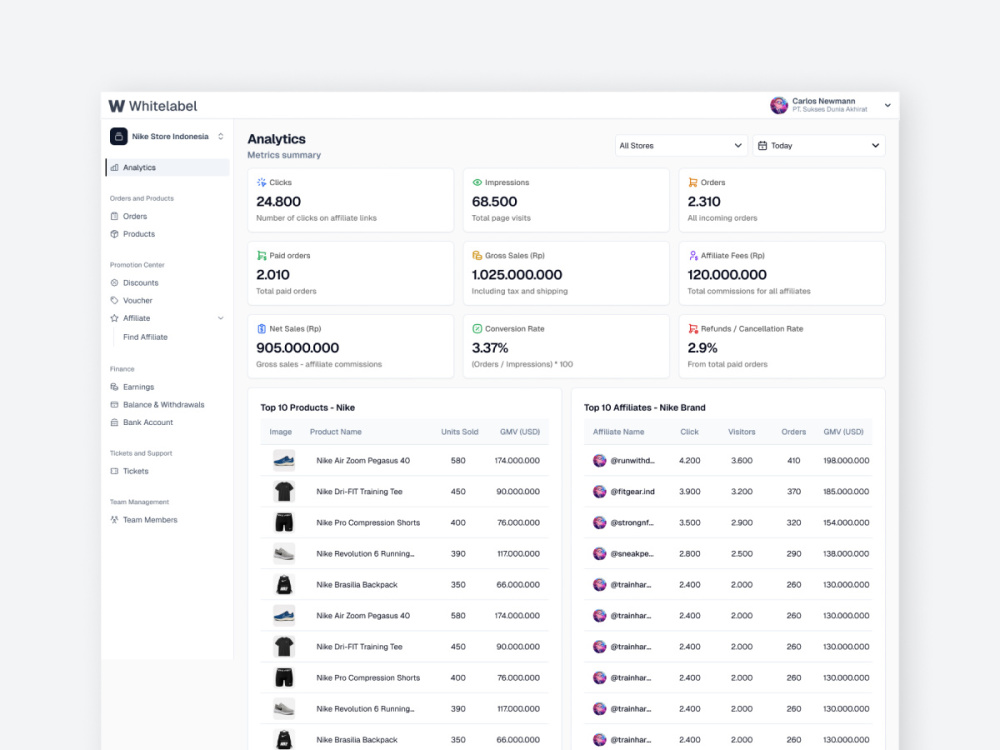The image size is (1000, 750).
Task: Open Voucher in Promotion Center
Action: tap(137, 300)
